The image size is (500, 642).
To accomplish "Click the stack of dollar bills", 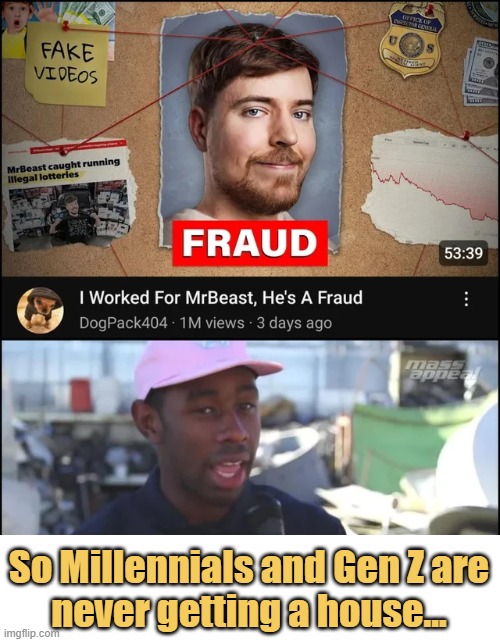I will (x=481, y=72).
